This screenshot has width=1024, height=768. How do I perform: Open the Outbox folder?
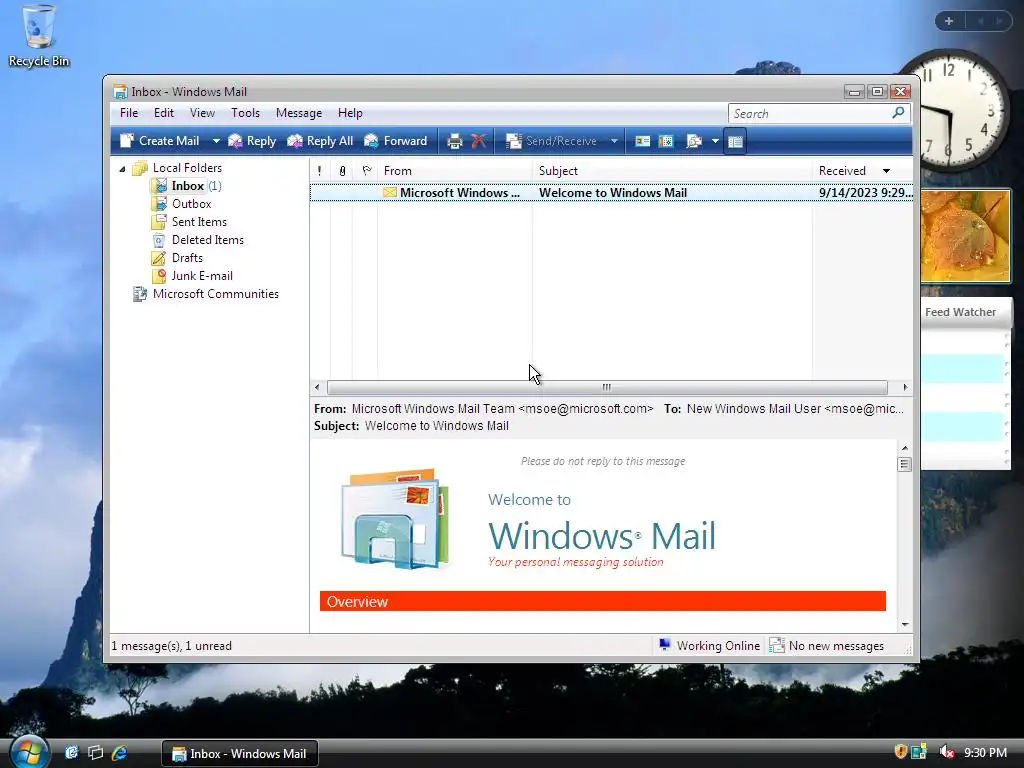tap(191, 204)
